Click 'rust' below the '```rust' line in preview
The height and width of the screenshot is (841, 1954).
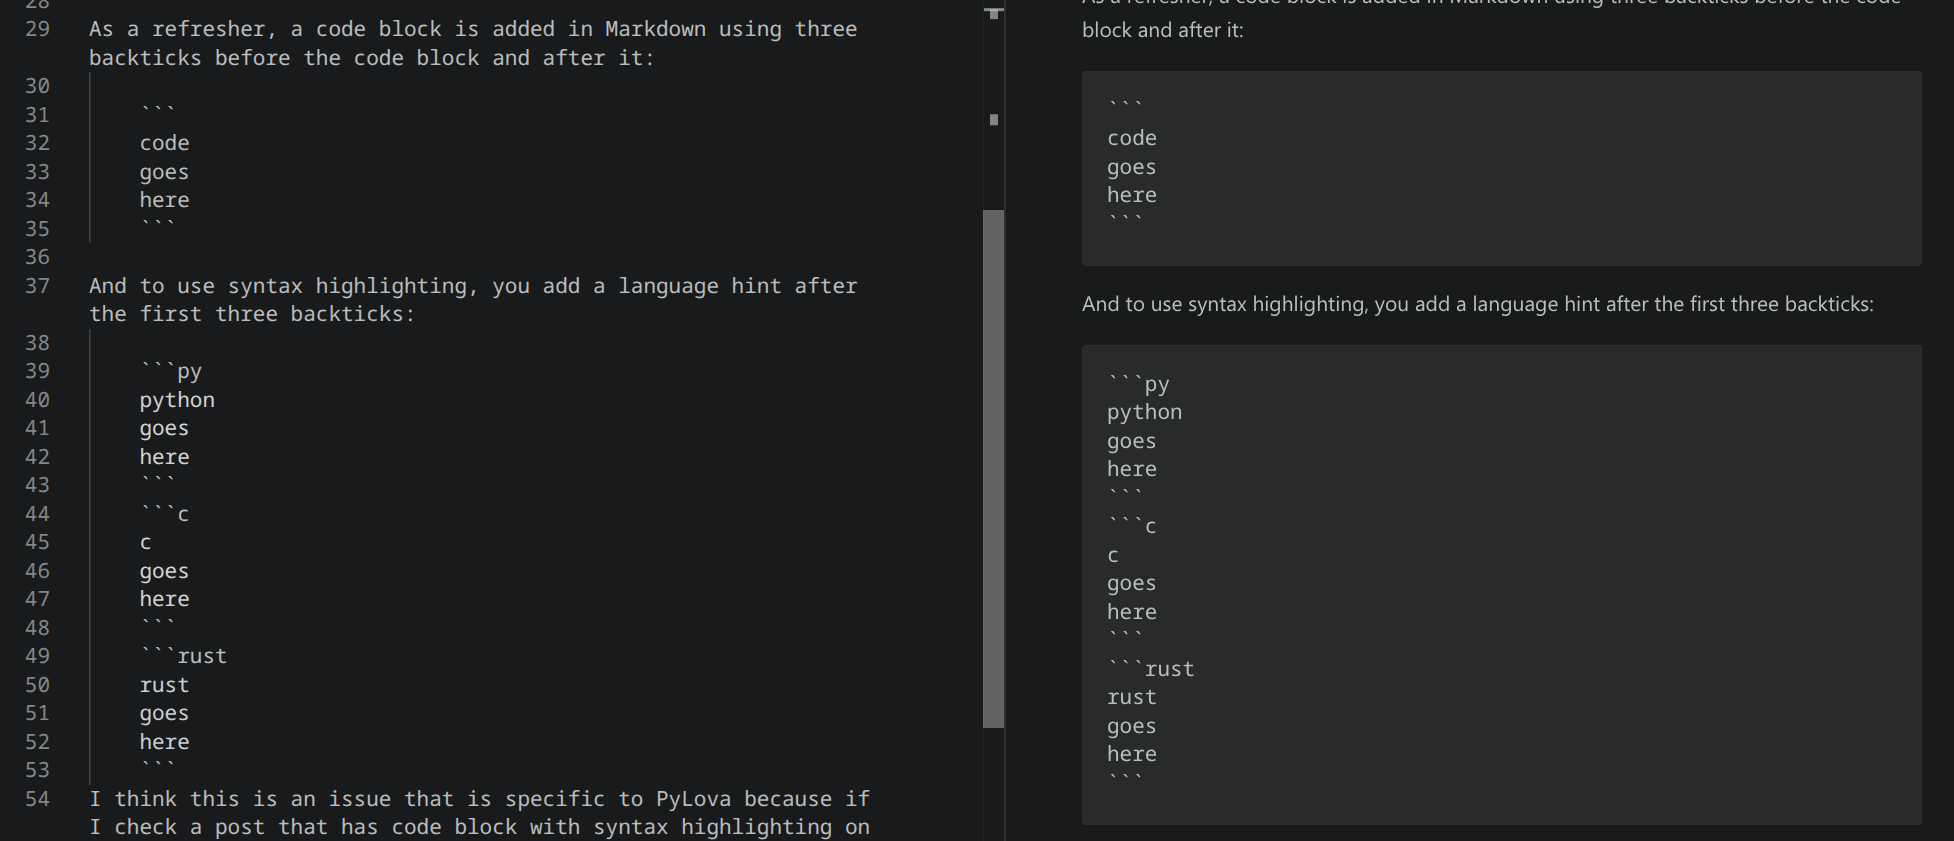tap(1131, 697)
